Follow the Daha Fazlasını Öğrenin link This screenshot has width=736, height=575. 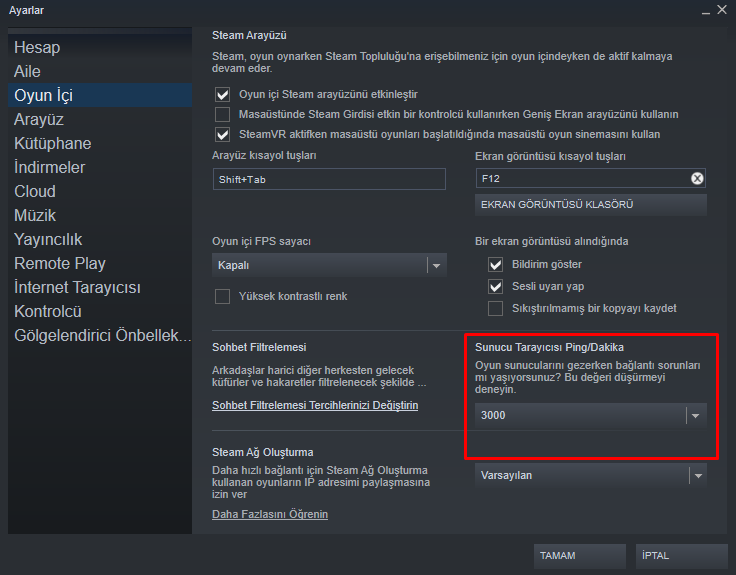pos(270,514)
